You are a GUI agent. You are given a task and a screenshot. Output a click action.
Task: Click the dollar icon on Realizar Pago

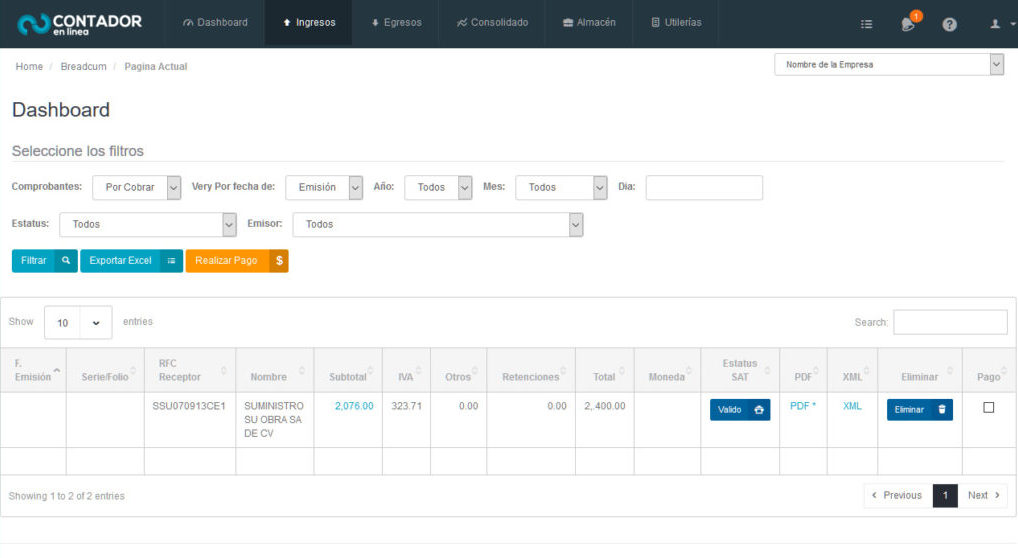point(279,260)
